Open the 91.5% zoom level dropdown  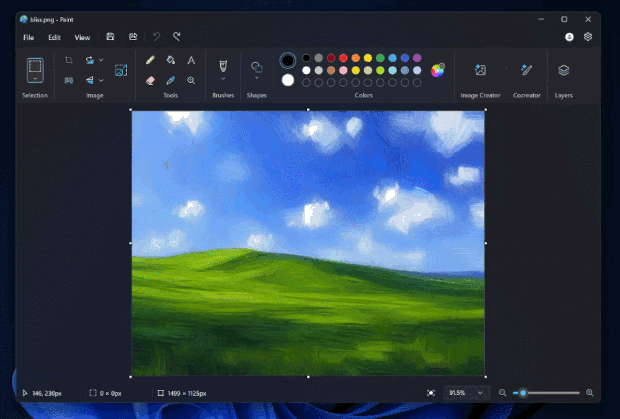467,393
